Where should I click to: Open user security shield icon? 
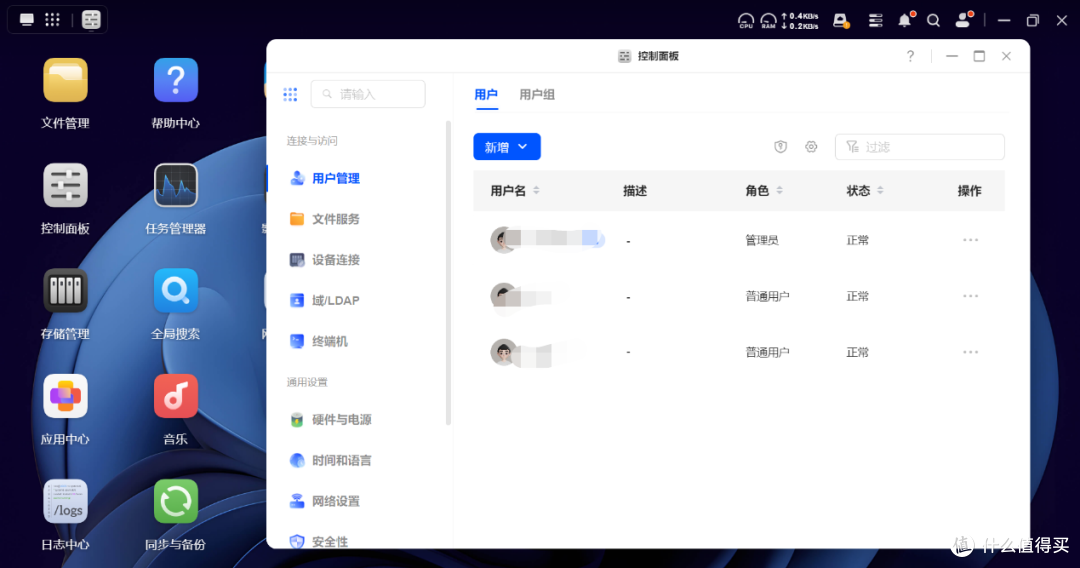point(780,147)
